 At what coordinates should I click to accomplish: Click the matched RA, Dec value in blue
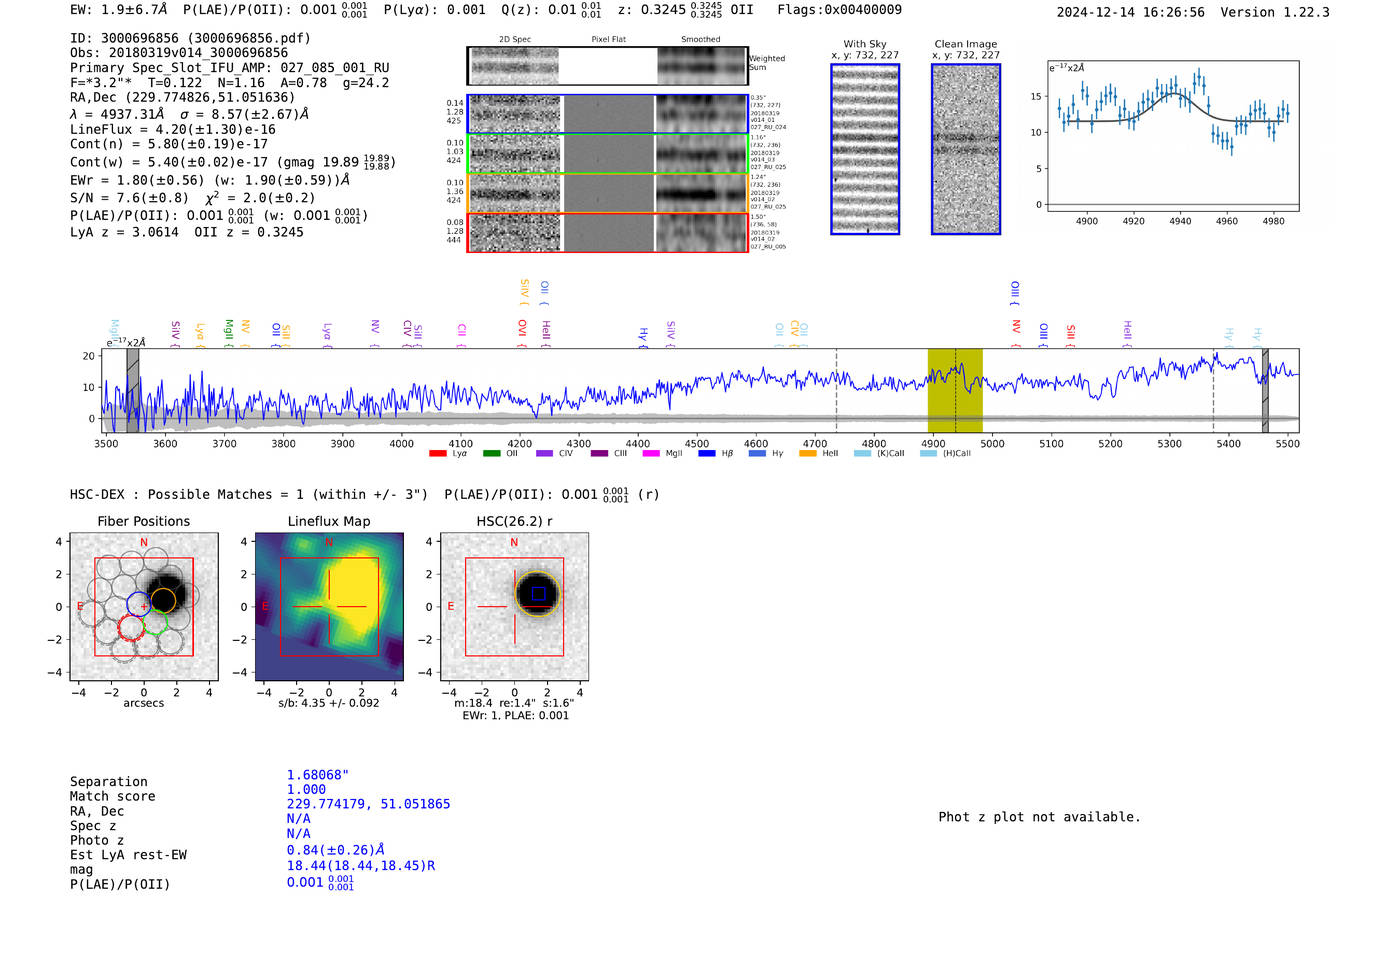click(368, 804)
